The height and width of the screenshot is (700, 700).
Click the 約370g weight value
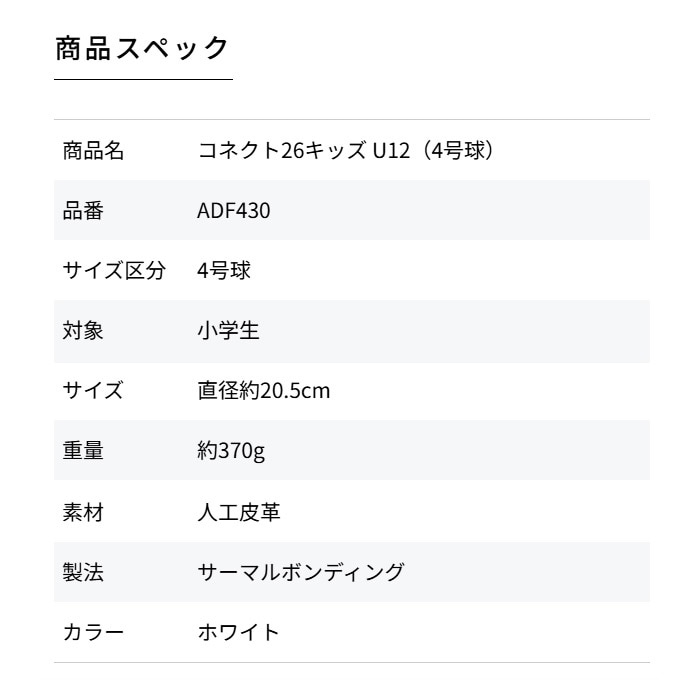coord(231,451)
